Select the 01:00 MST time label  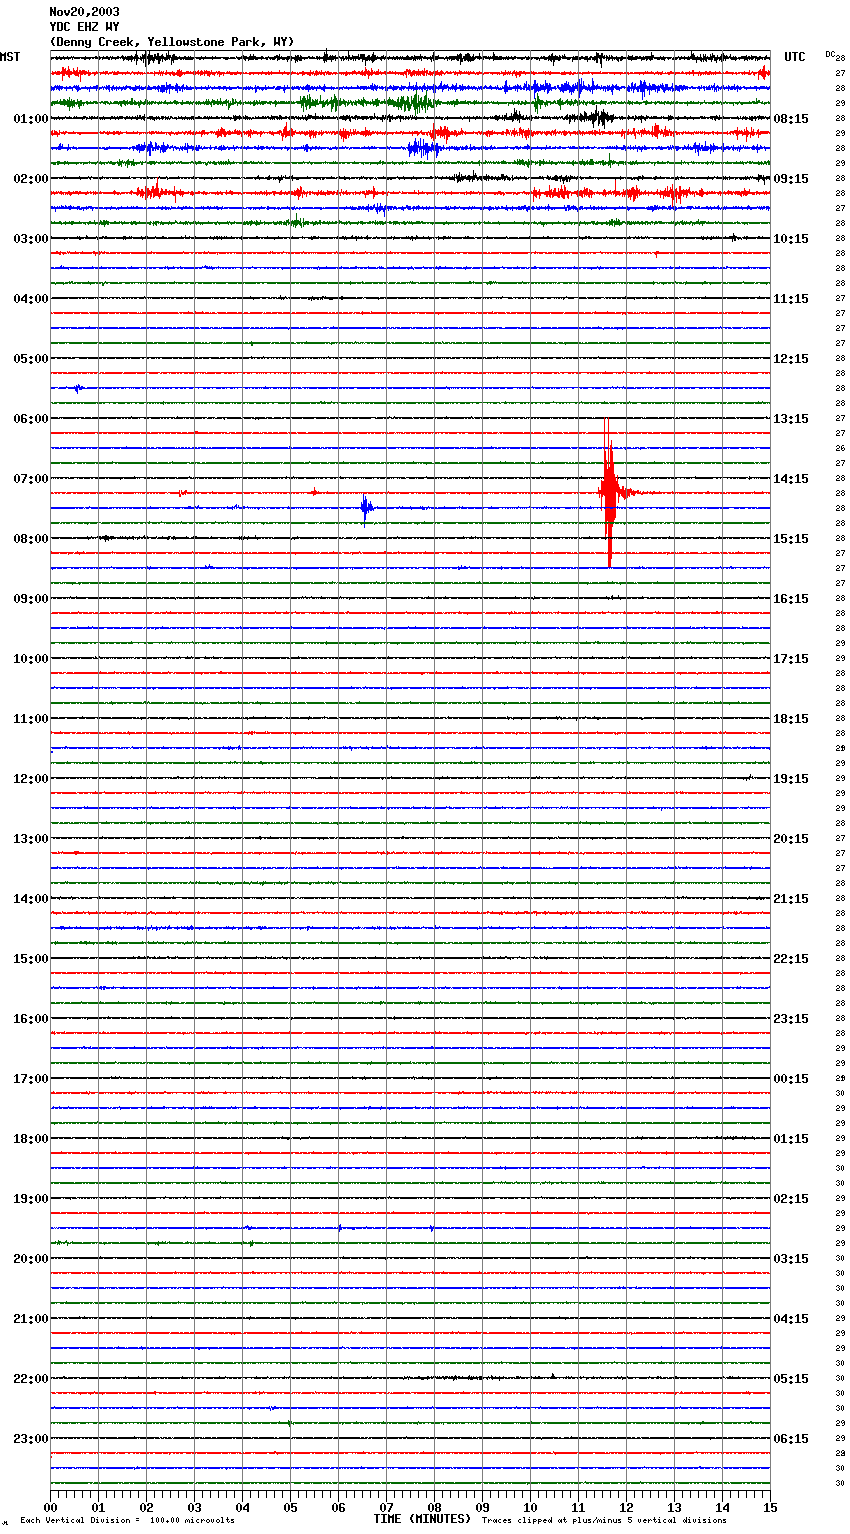point(31,119)
